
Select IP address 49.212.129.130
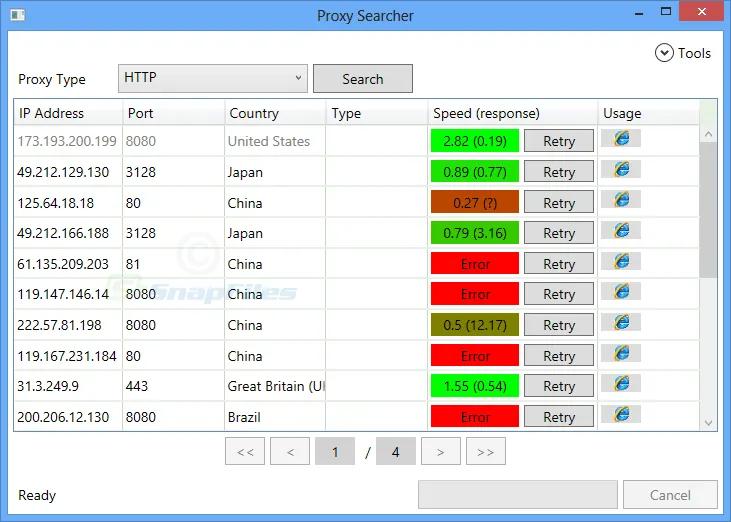click(x=63, y=172)
